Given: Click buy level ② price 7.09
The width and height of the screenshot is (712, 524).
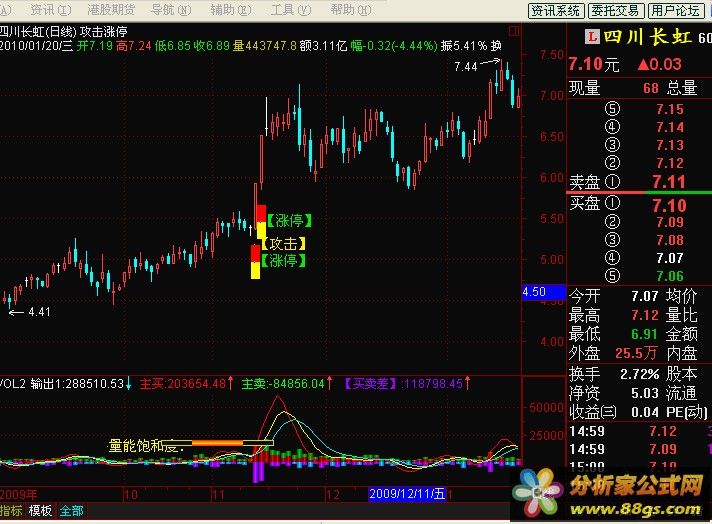Looking at the screenshot, I should [670, 222].
